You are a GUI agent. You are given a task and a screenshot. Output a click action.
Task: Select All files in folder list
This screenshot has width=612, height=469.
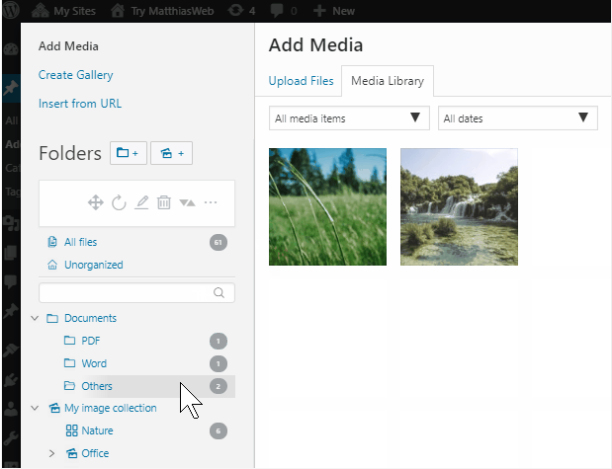coord(80,242)
